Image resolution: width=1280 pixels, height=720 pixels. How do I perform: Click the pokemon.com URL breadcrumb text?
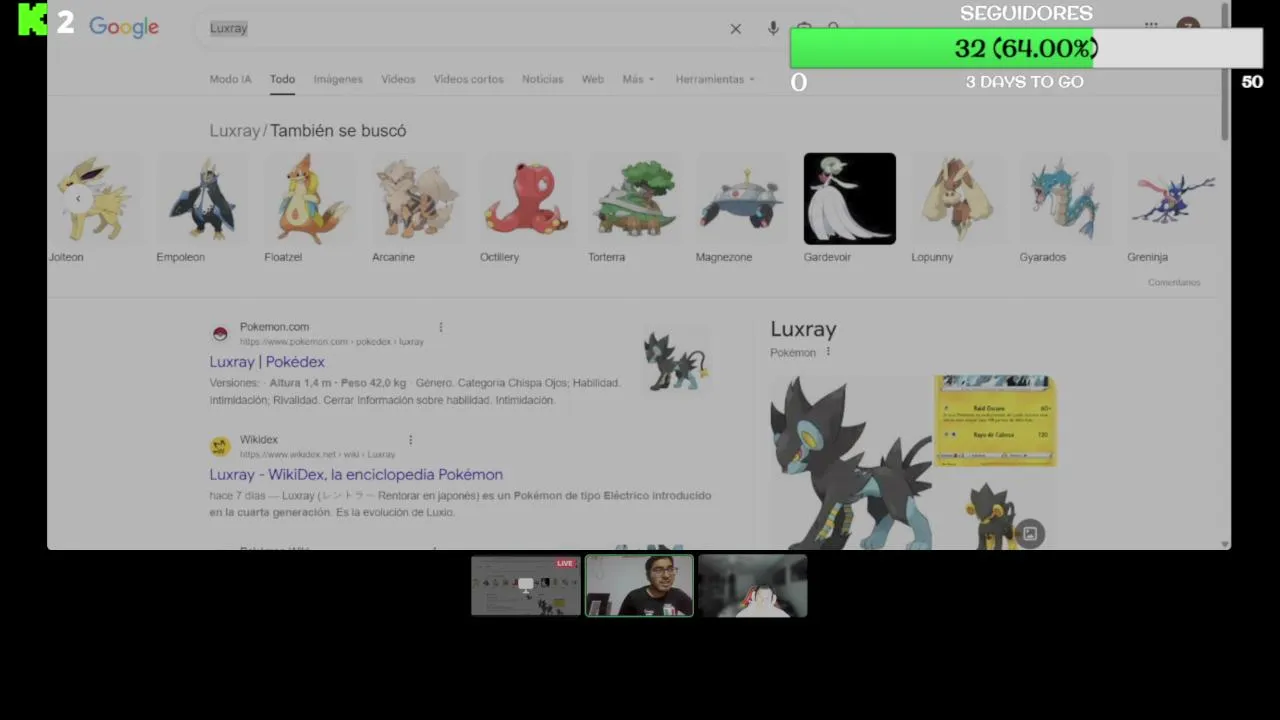(331, 342)
